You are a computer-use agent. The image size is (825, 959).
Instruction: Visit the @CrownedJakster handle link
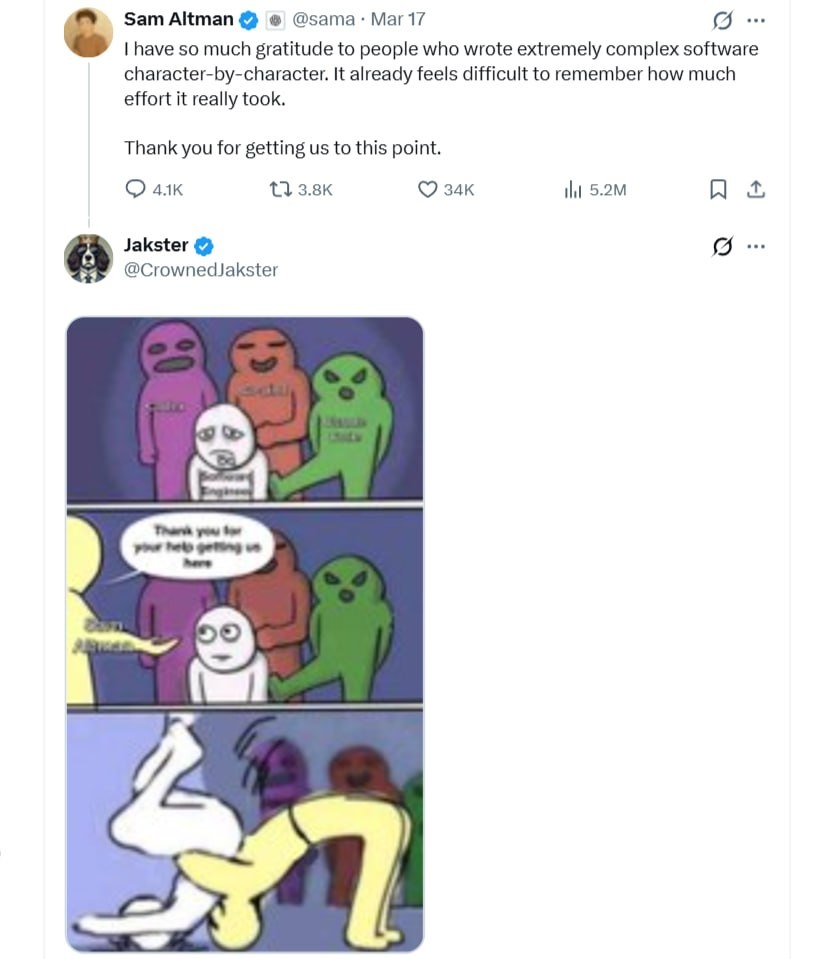(x=201, y=270)
